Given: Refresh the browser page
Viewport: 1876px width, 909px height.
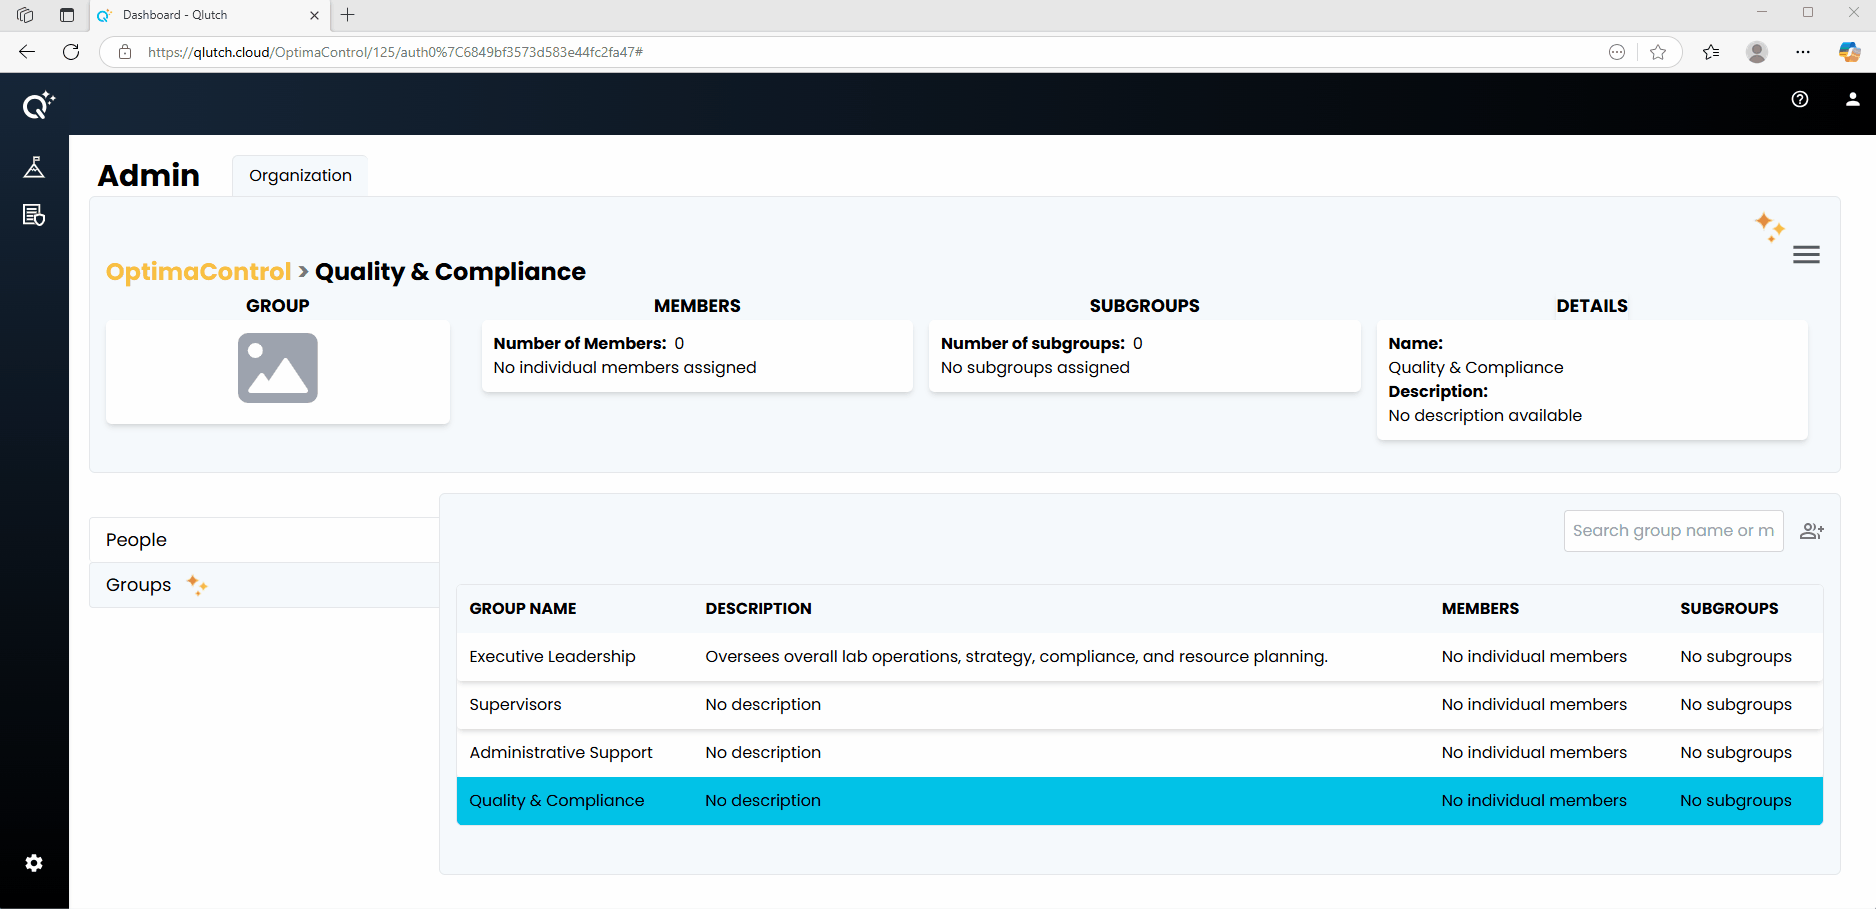Looking at the screenshot, I should 71,52.
